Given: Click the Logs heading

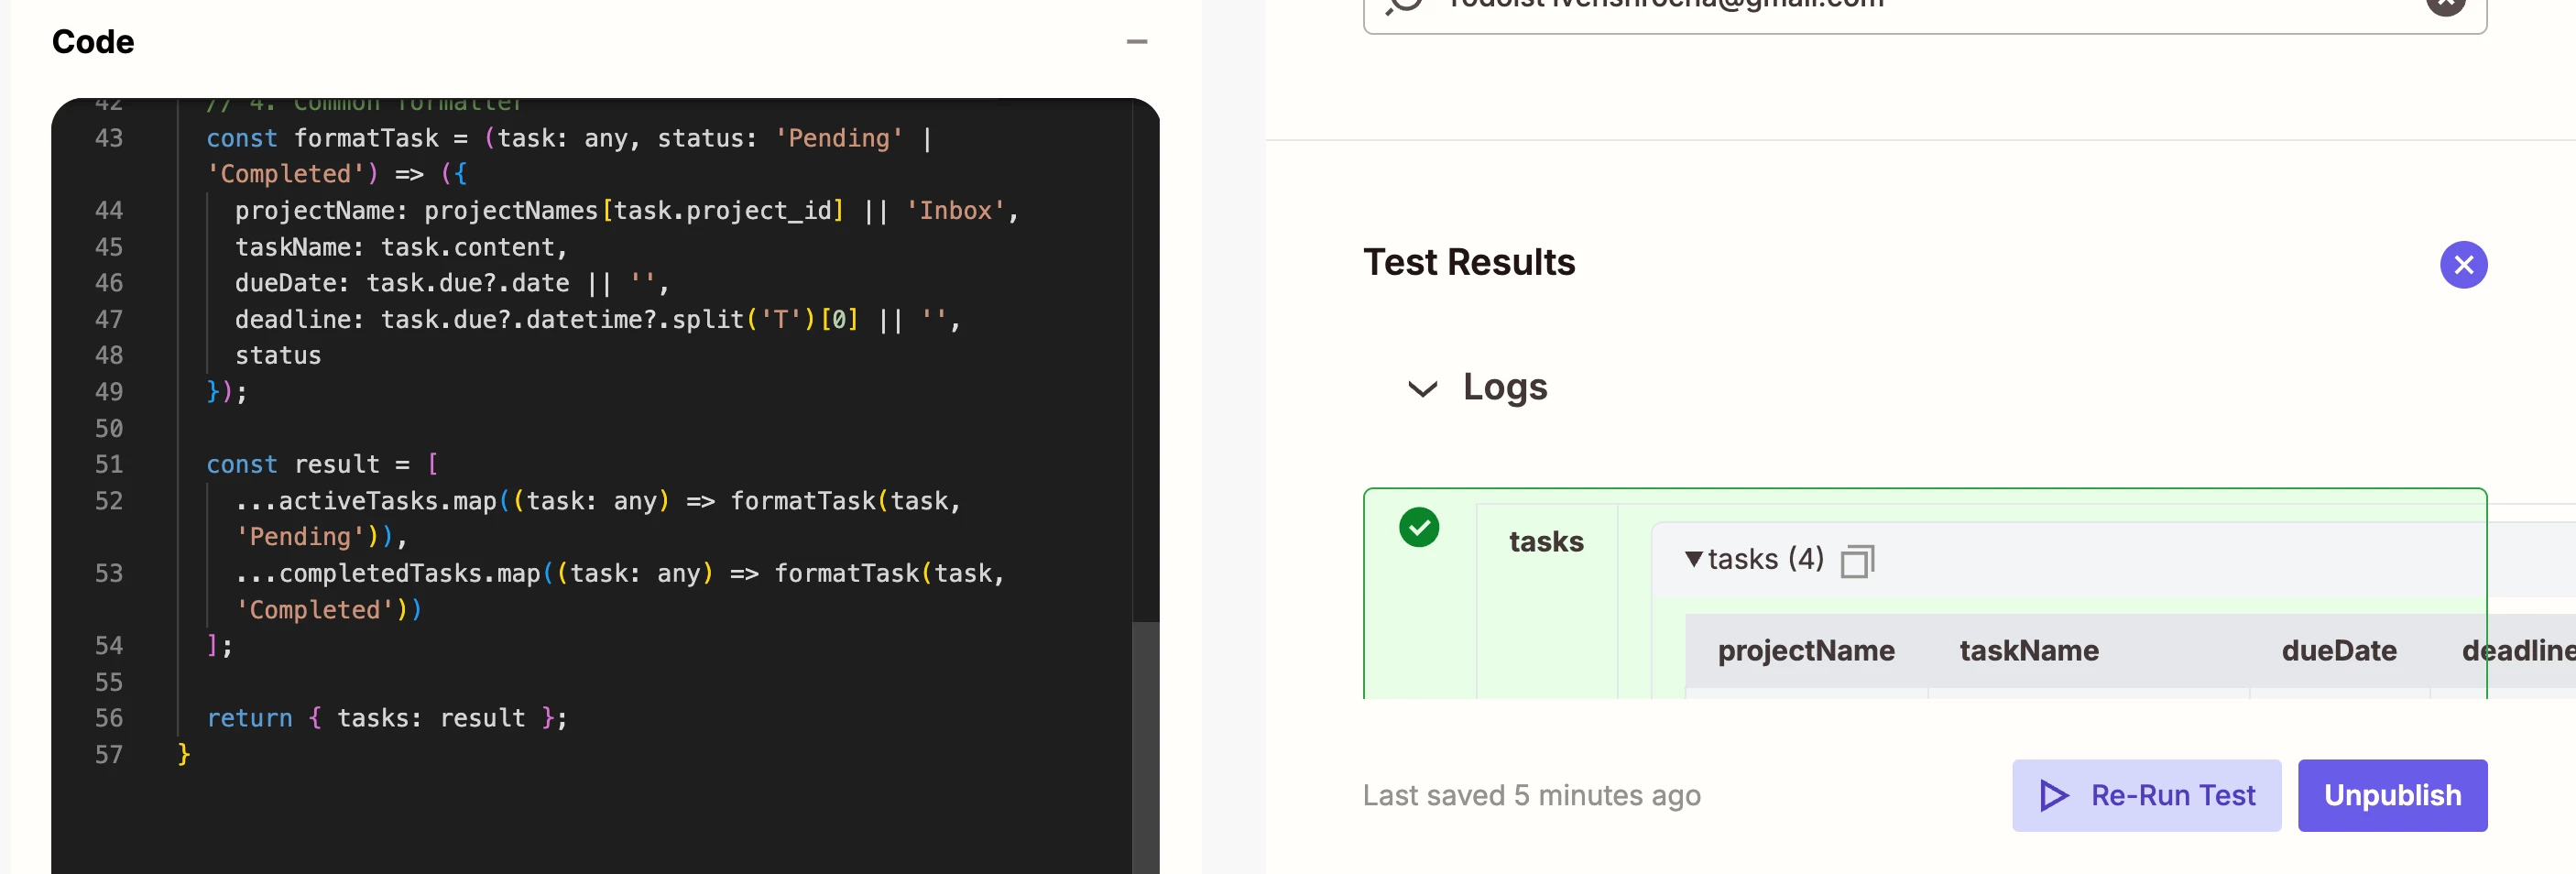Looking at the screenshot, I should 1505,387.
